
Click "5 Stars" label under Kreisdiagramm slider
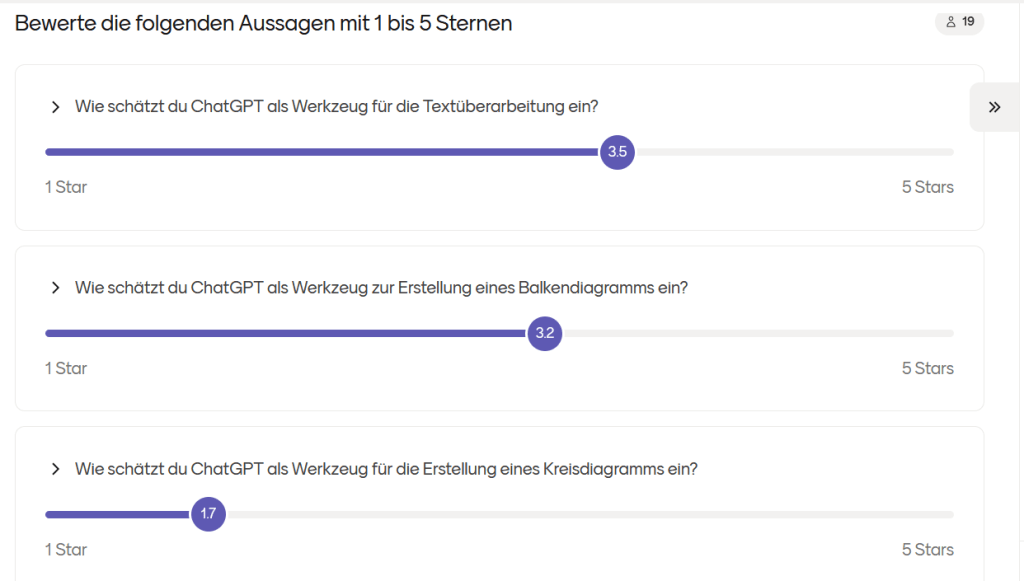point(927,549)
